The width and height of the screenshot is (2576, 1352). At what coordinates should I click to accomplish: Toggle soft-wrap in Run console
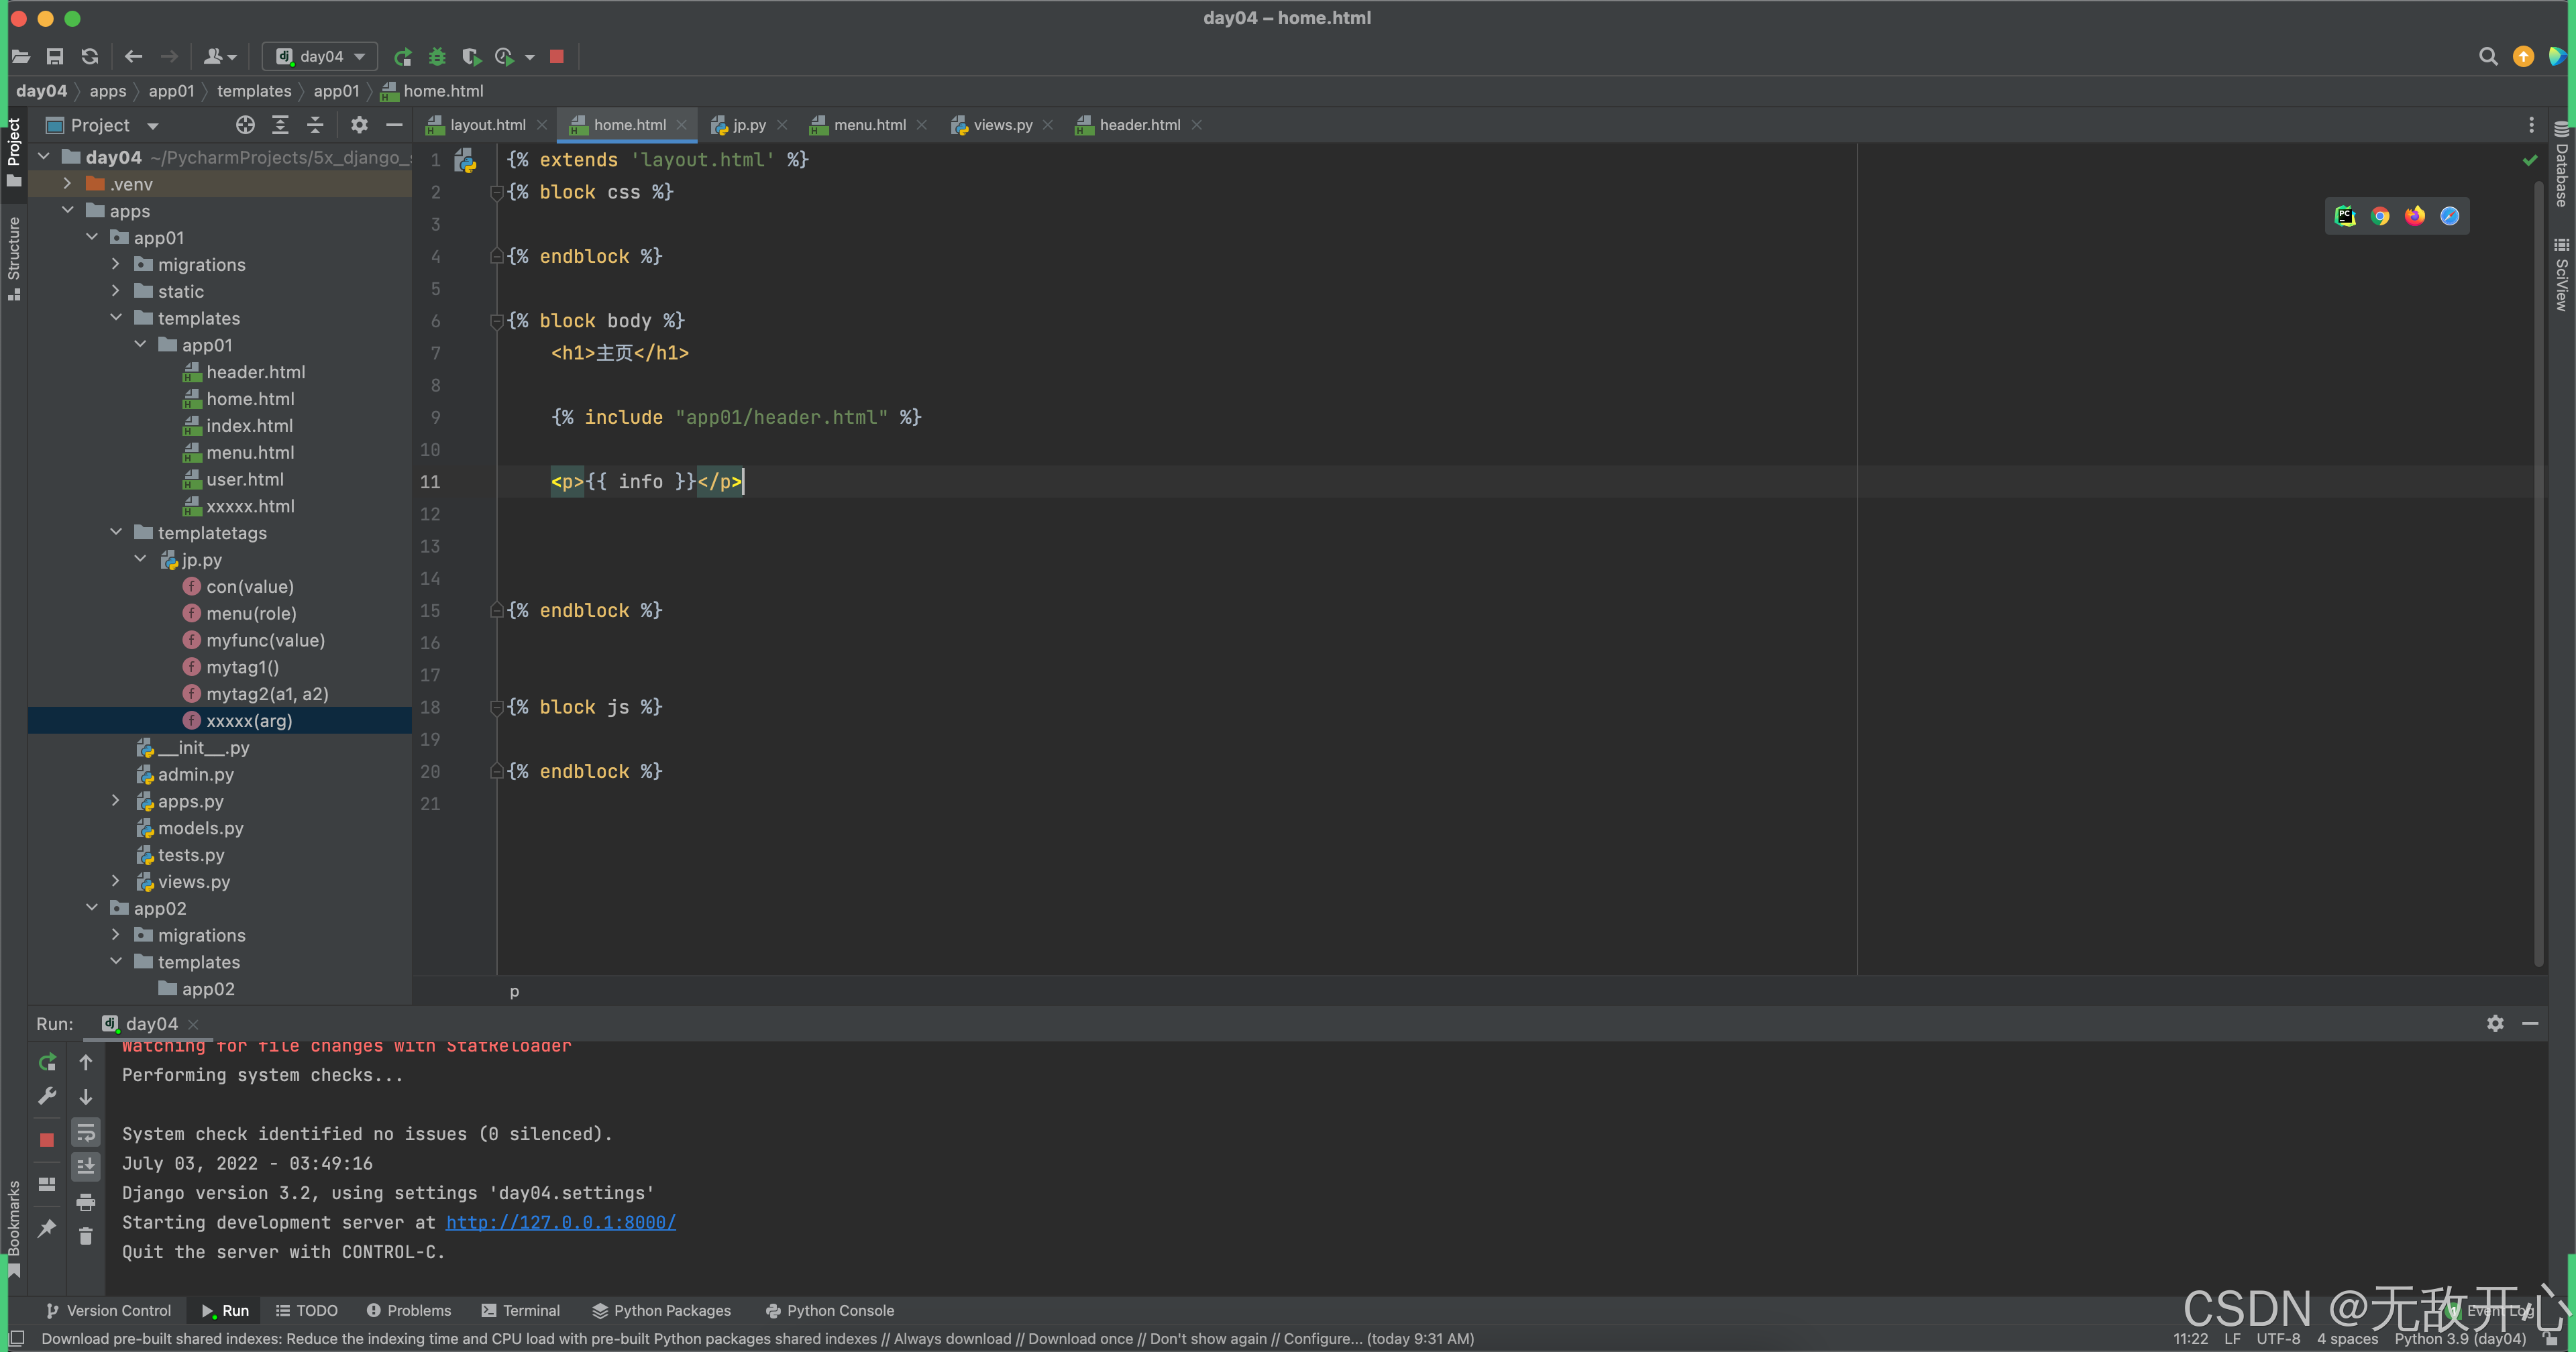[x=86, y=1132]
